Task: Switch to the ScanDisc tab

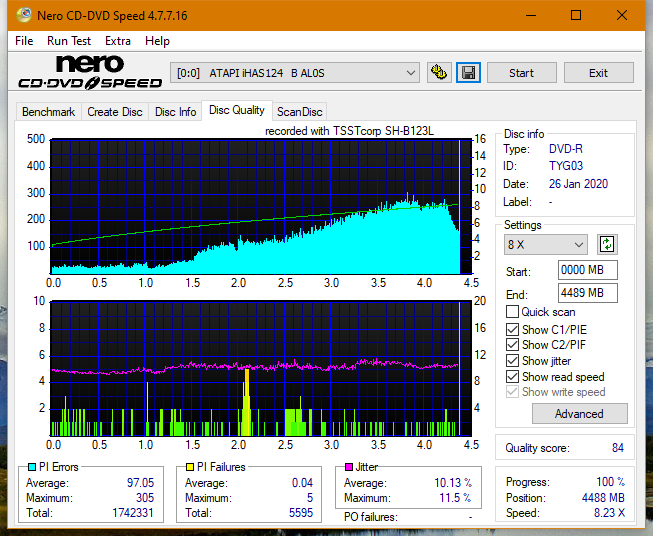Action: tap(300, 112)
